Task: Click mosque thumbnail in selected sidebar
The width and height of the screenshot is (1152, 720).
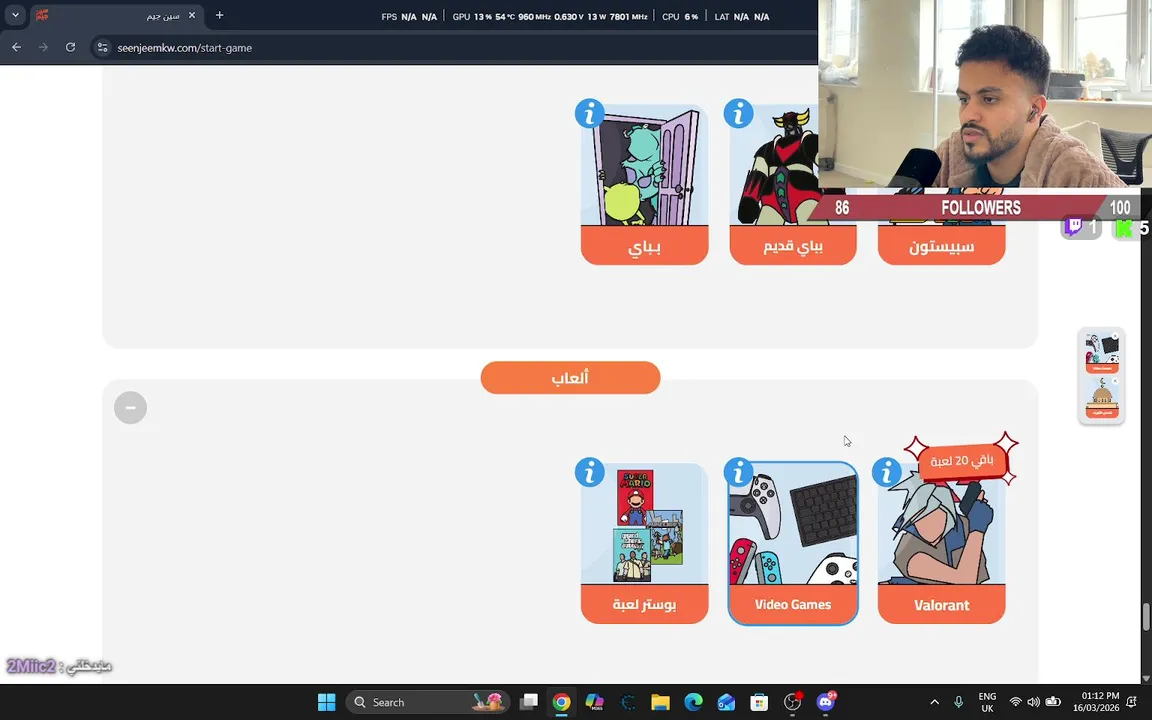Action: click(1101, 398)
